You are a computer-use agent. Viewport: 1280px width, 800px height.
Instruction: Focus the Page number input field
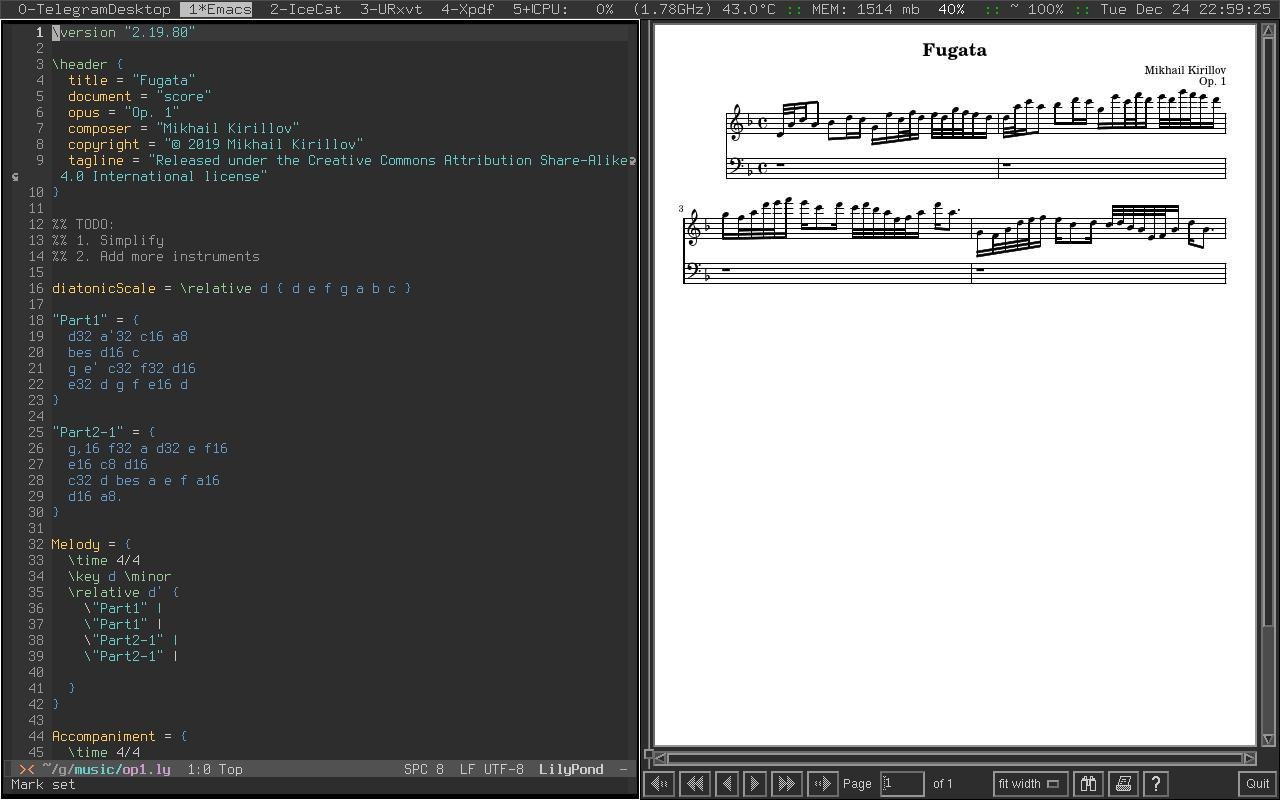point(902,784)
